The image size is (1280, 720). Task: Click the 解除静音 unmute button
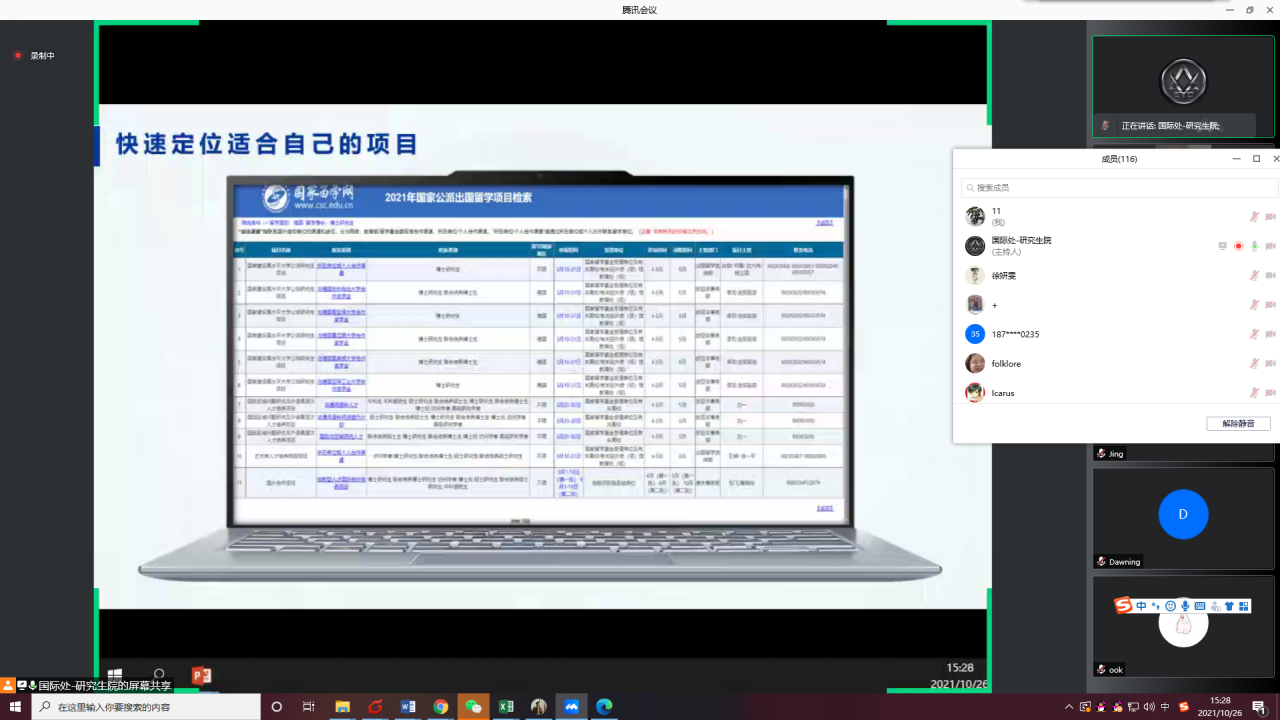pos(1238,424)
